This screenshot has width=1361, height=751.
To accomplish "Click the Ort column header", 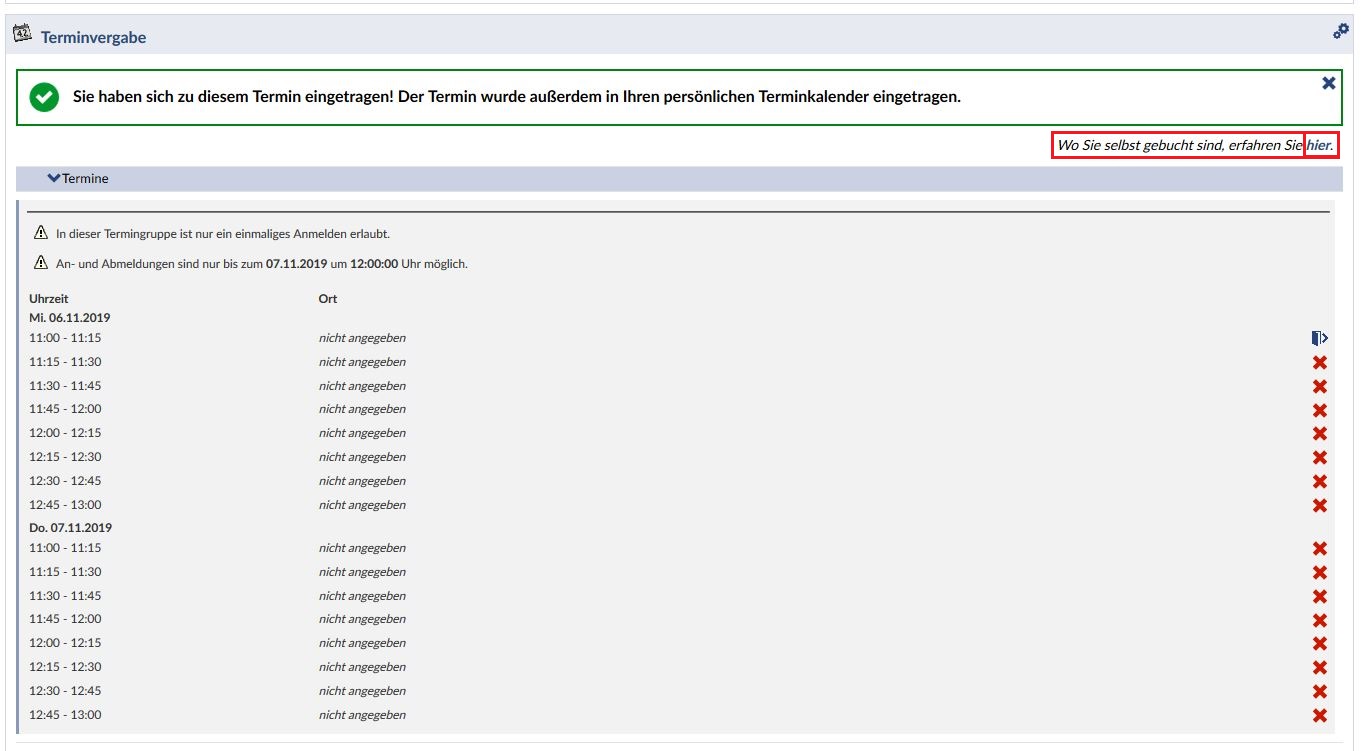I will [328, 298].
